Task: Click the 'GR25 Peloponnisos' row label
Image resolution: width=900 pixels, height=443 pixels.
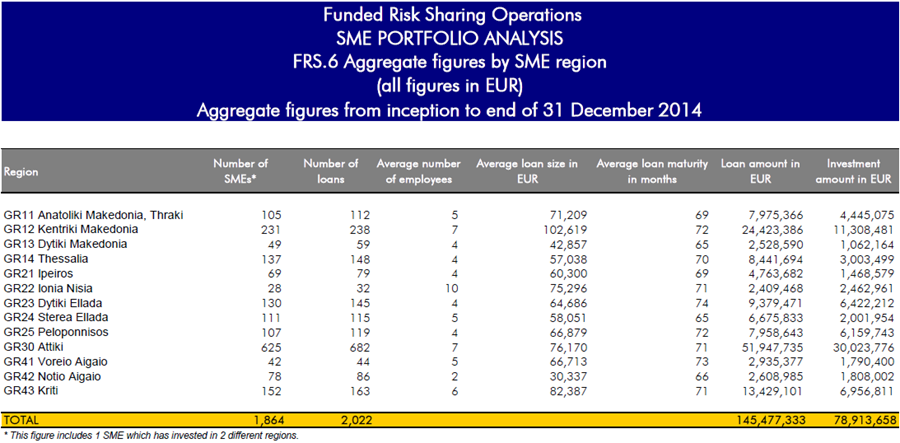Action: pyautogui.click(x=56, y=332)
